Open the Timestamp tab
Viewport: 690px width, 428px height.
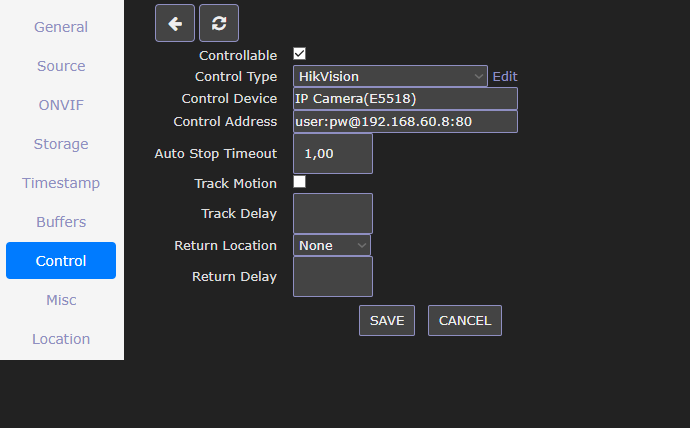[61, 183]
